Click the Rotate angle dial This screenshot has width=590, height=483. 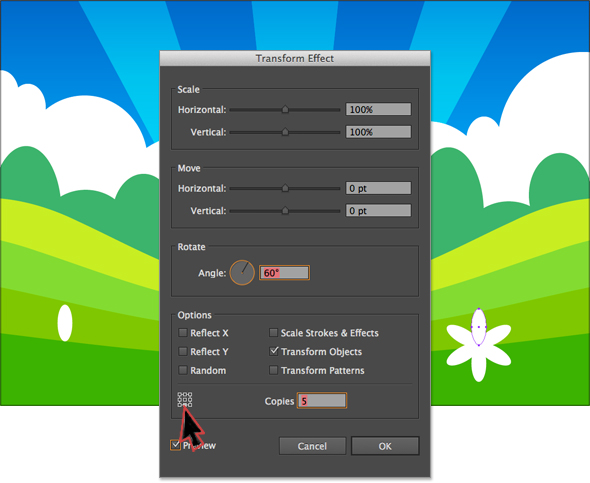[x=242, y=273]
